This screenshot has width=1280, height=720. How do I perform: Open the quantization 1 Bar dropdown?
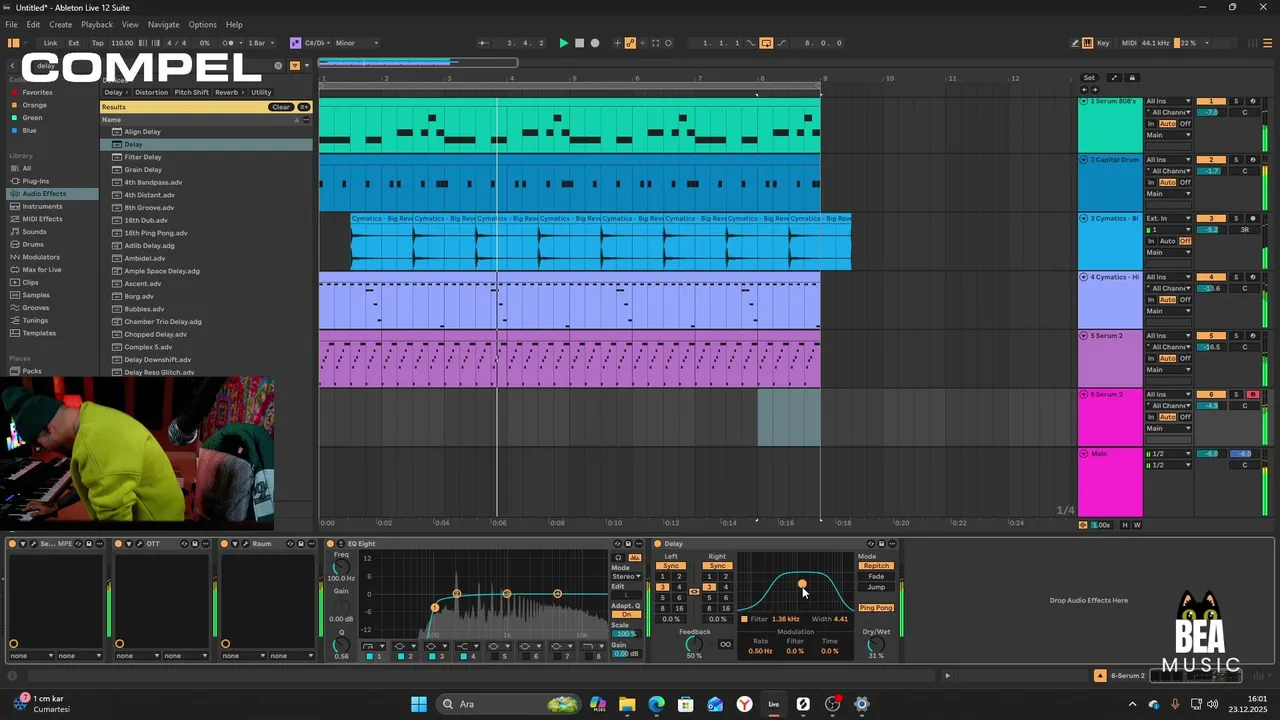coord(259,43)
